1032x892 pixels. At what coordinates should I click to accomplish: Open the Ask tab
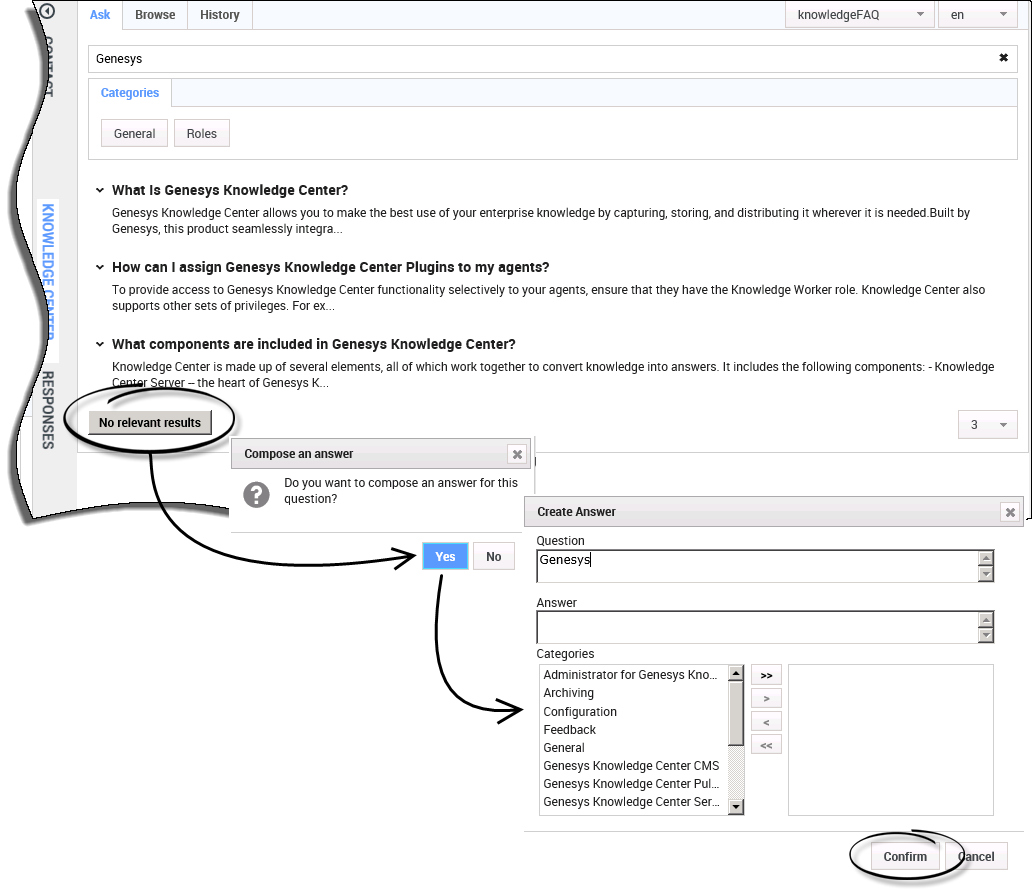[100, 14]
